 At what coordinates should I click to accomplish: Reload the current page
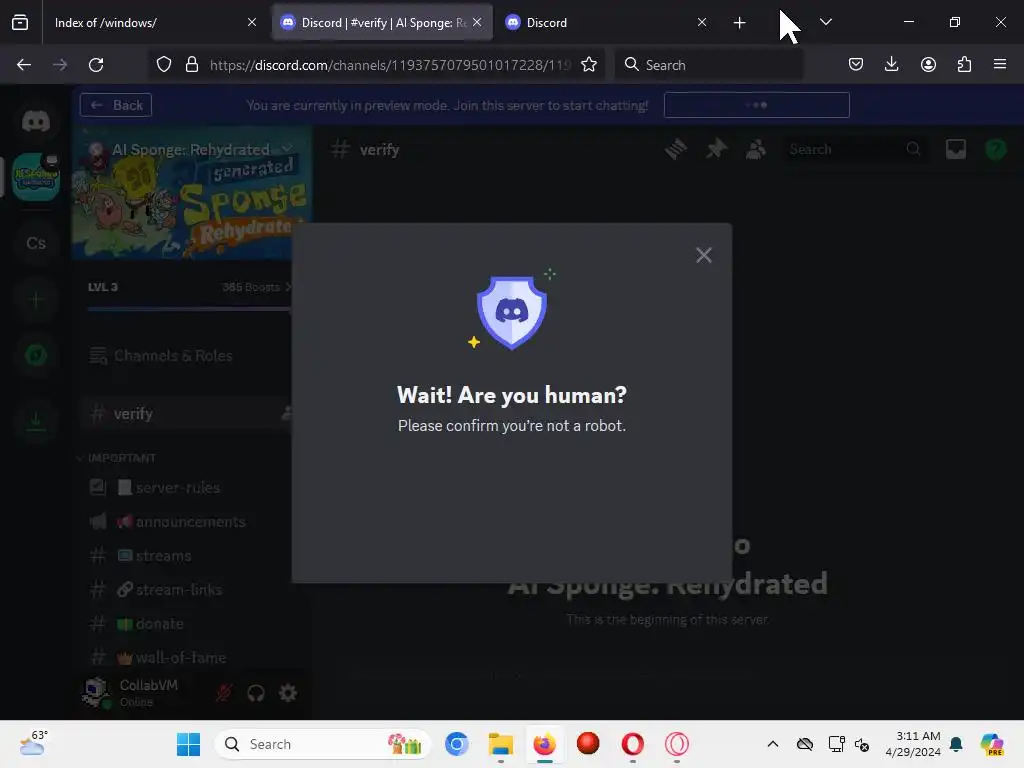point(96,65)
